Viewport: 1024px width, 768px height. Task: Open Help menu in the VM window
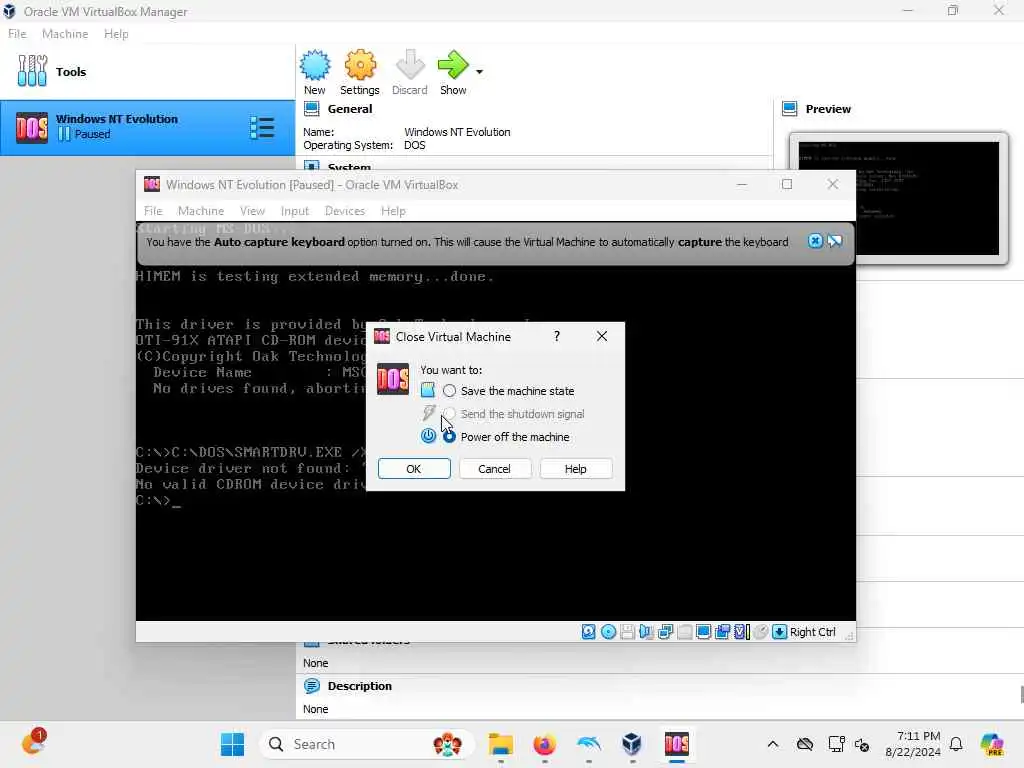pyautogui.click(x=393, y=211)
